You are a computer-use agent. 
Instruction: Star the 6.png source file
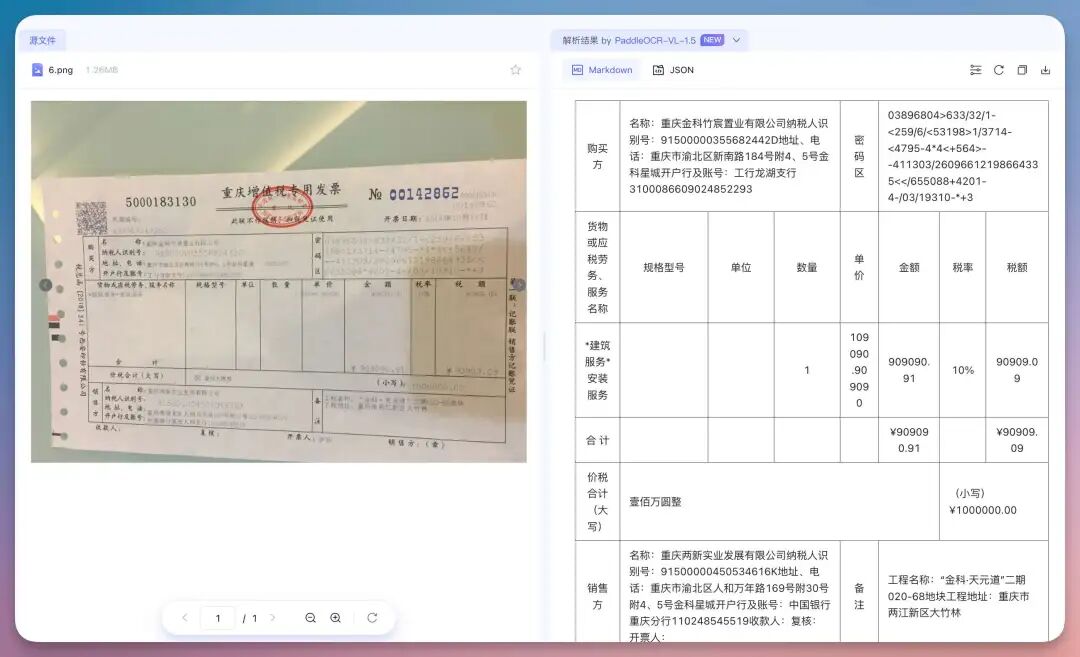click(x=515, y=69)
